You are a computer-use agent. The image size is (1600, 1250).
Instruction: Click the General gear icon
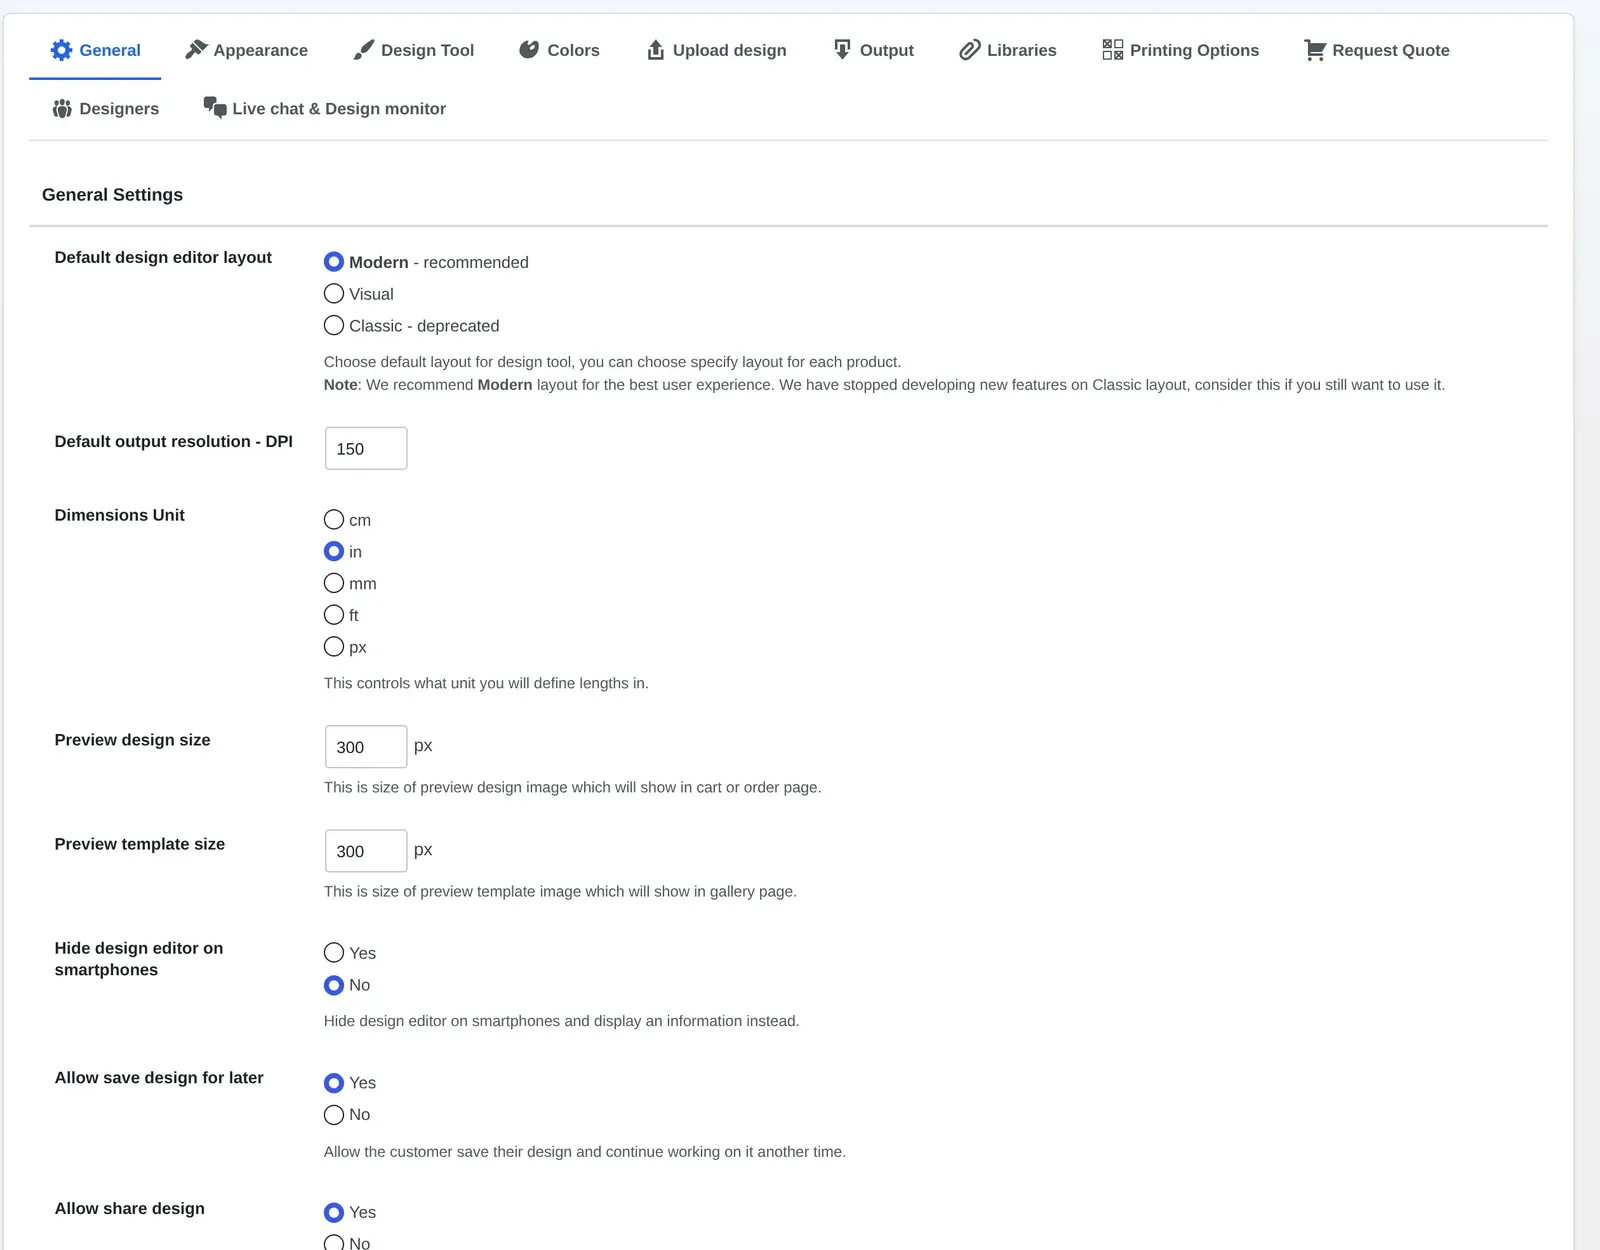click(61, 50)
